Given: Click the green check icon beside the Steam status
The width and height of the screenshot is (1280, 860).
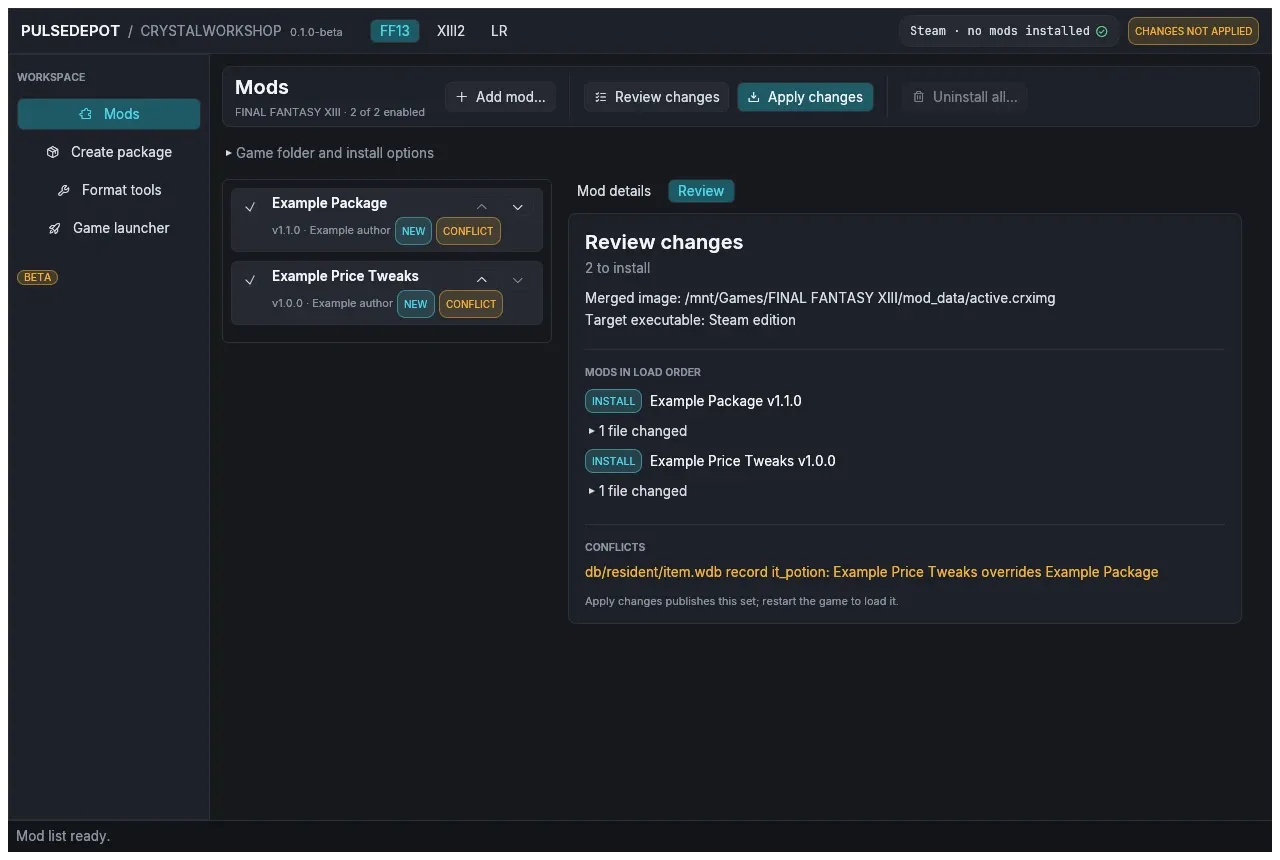Looking at the screenshot, I should click(1102, 31).
